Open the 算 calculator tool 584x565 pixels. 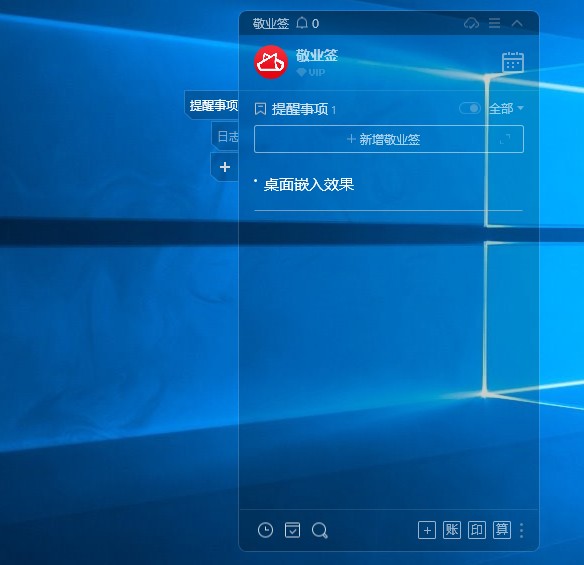click(502, 530)
